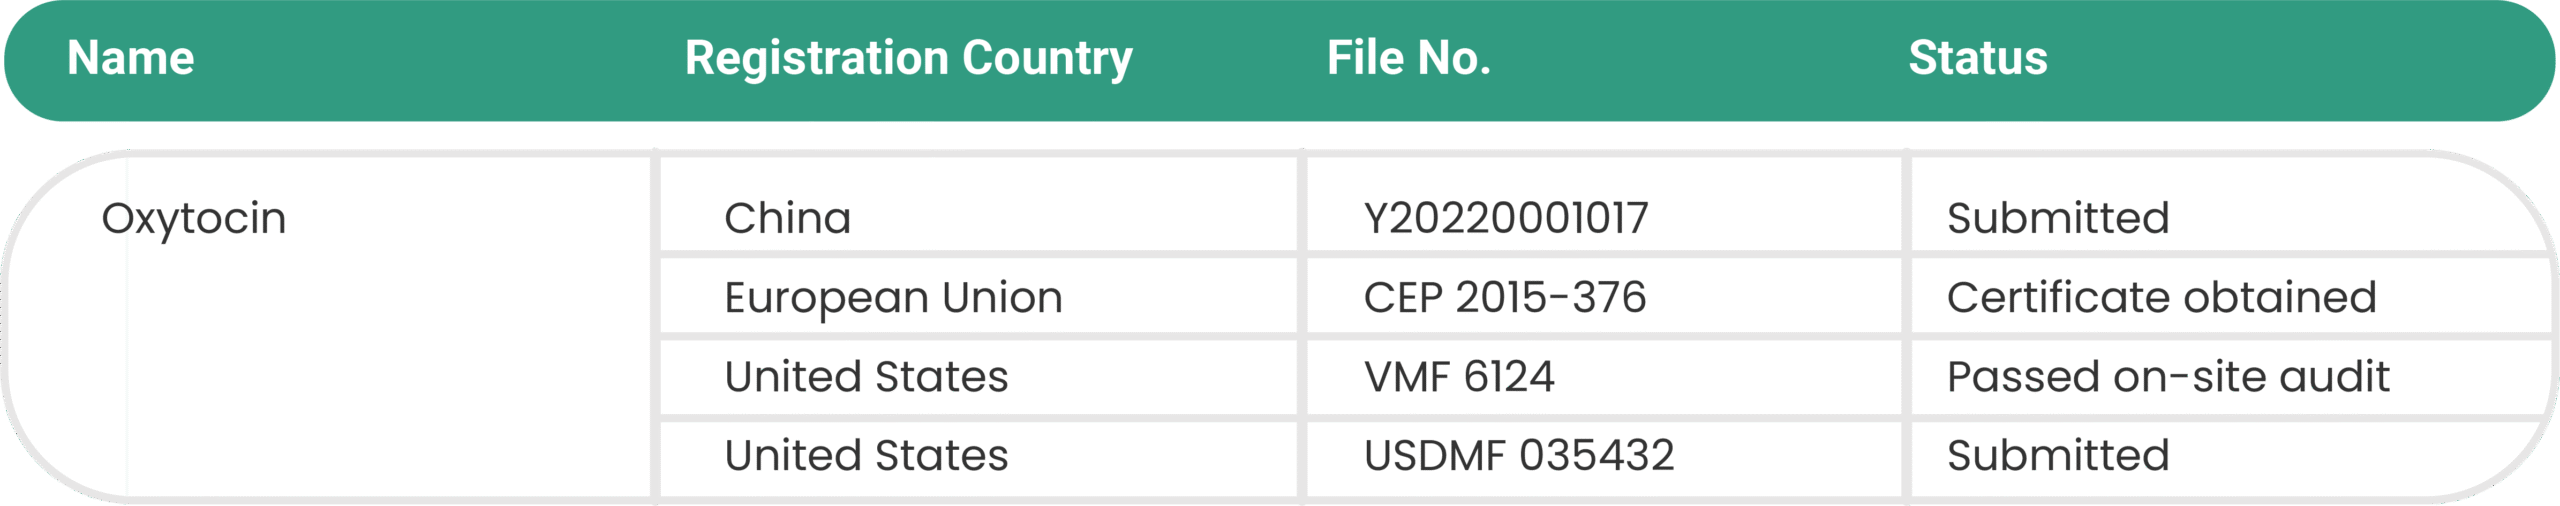
Task: Click the Registration Country column header
Action: click(908, 60)
